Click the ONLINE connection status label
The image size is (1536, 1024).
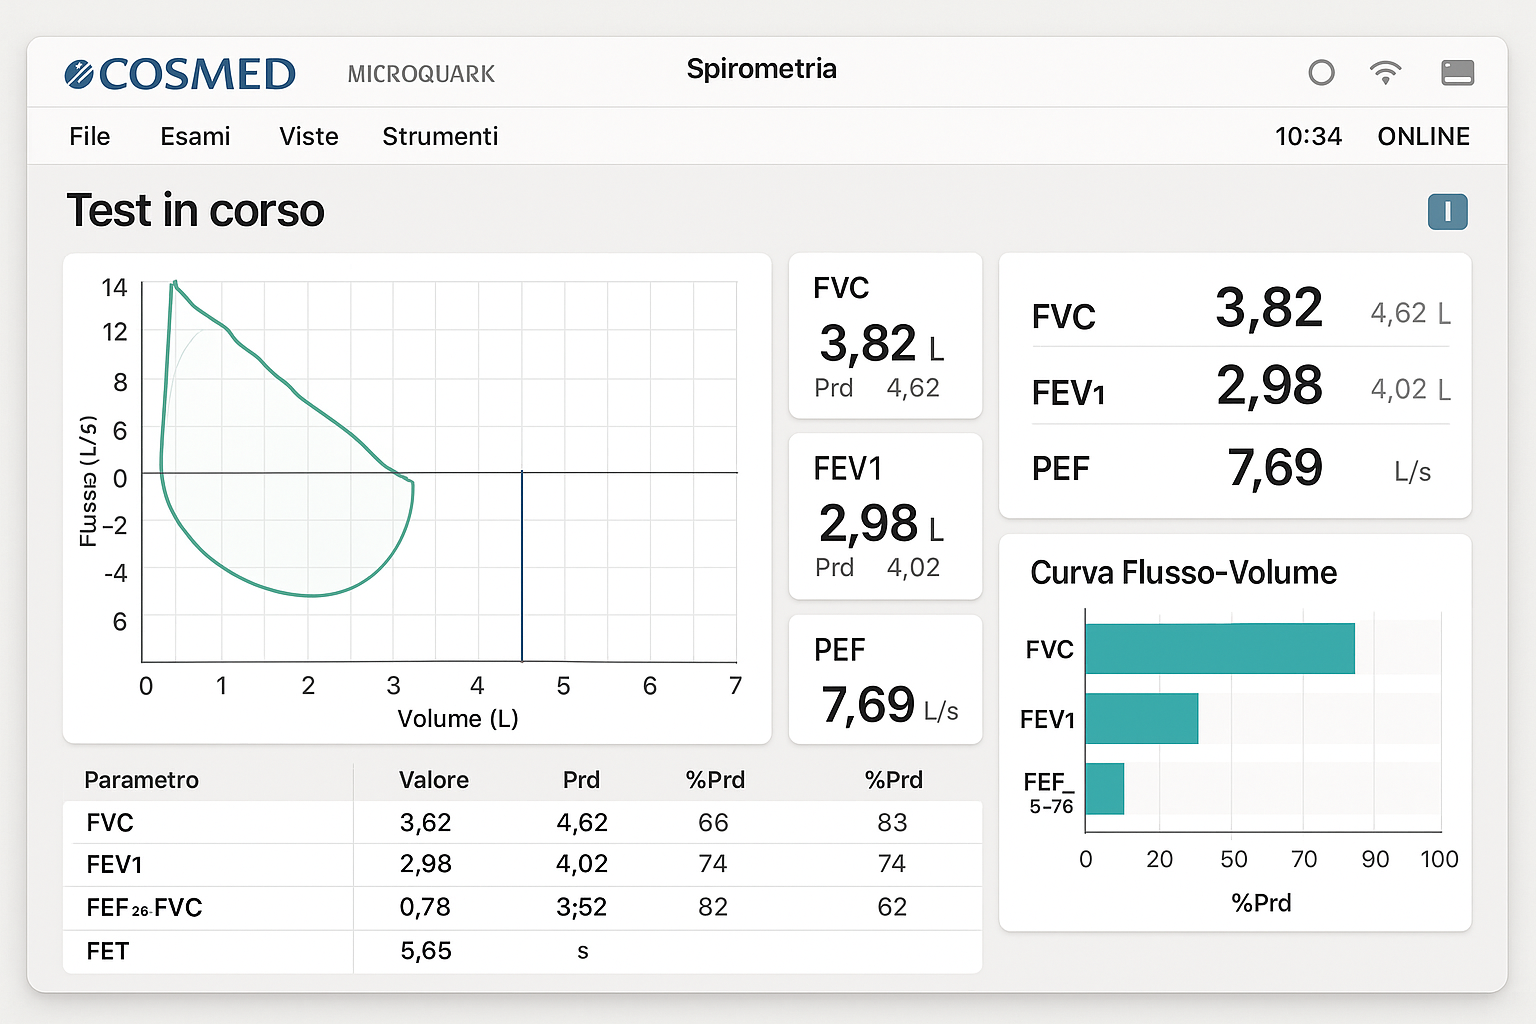[x=1423, y=137]
